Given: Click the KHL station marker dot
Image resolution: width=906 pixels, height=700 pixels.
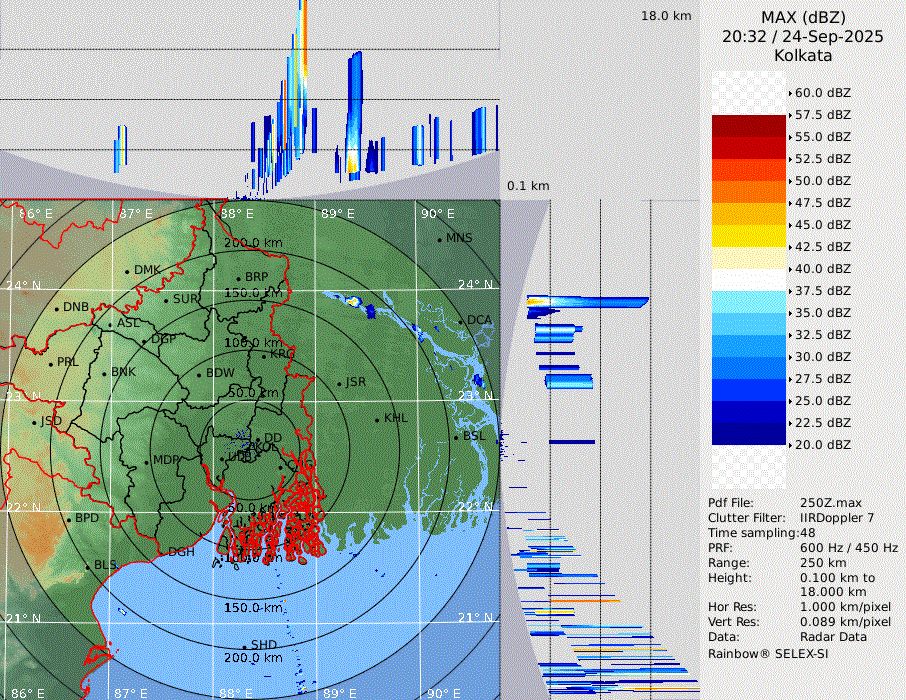Looking at the screenshot, I should coord(377,419).
